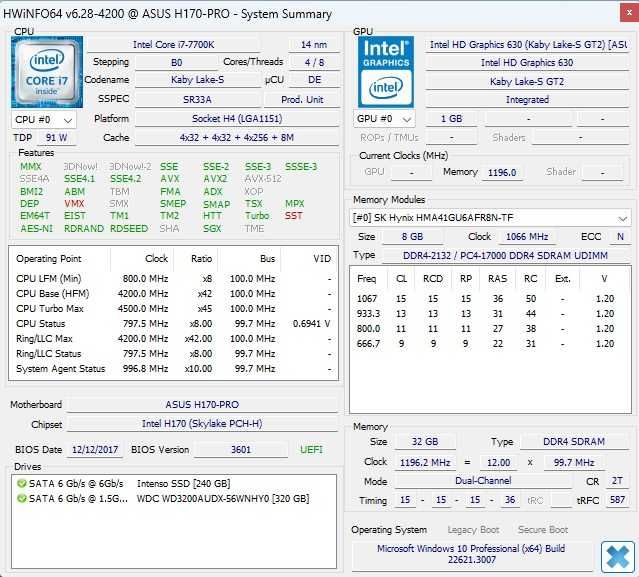Image resolution: width=639 pixels, height=577 pixels.
Task: Click the AVX2 feature flag
Action: pos(216,179)
